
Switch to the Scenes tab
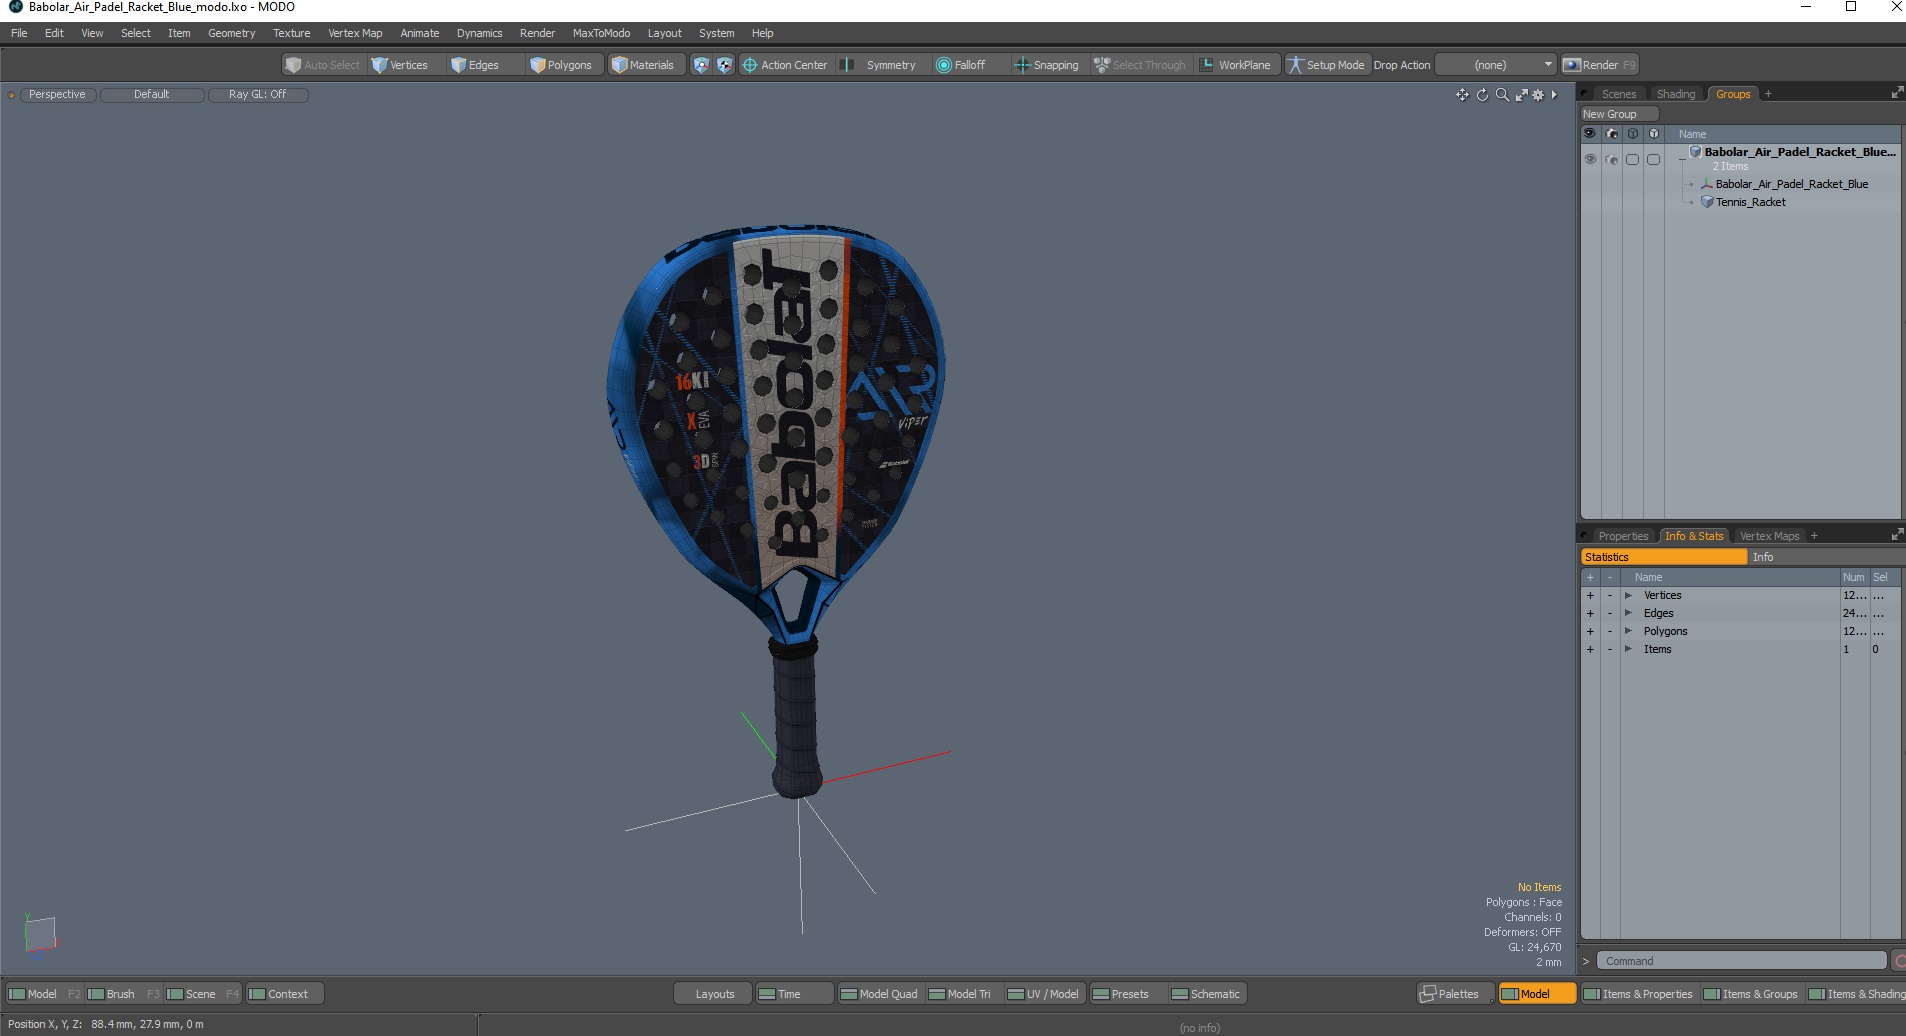1618,94
